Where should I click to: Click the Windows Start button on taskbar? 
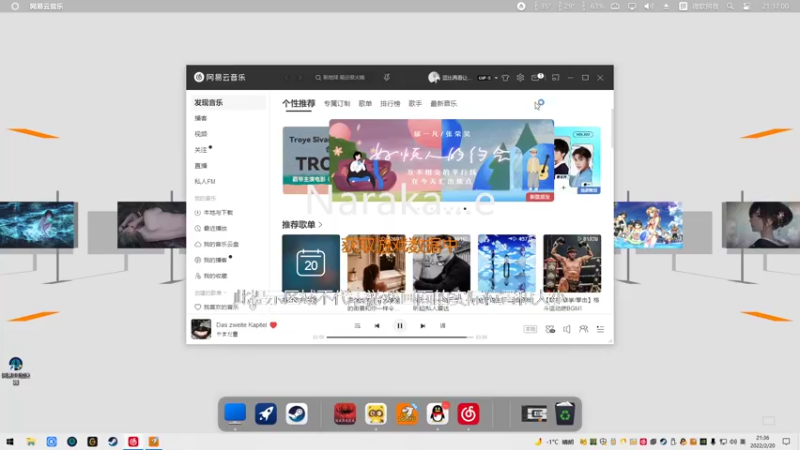10,442
